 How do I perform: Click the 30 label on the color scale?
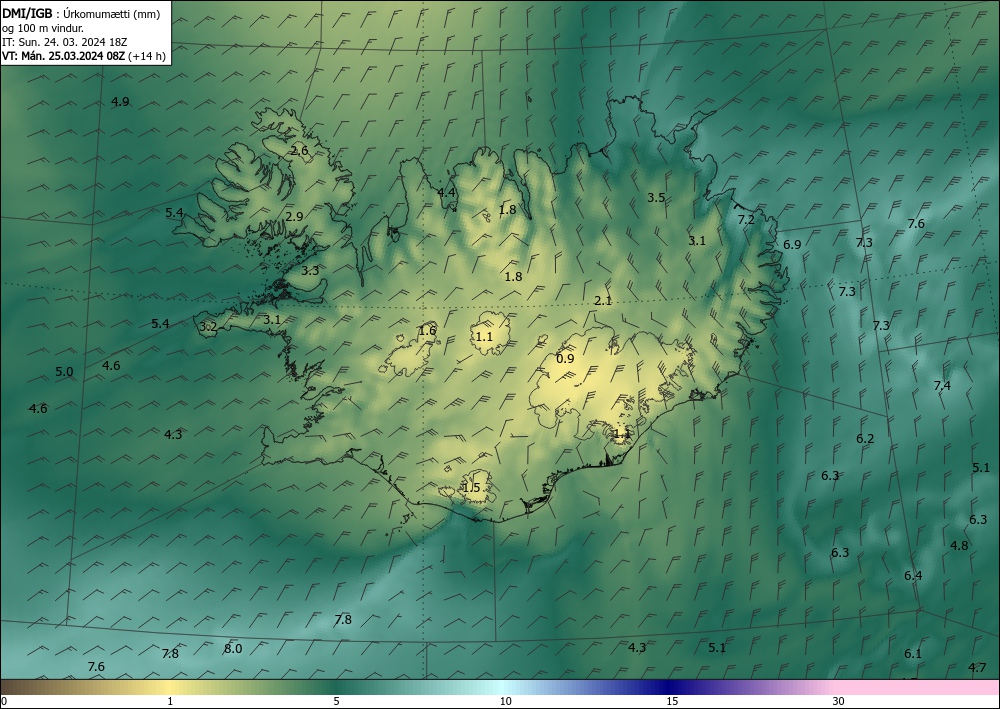839,701
